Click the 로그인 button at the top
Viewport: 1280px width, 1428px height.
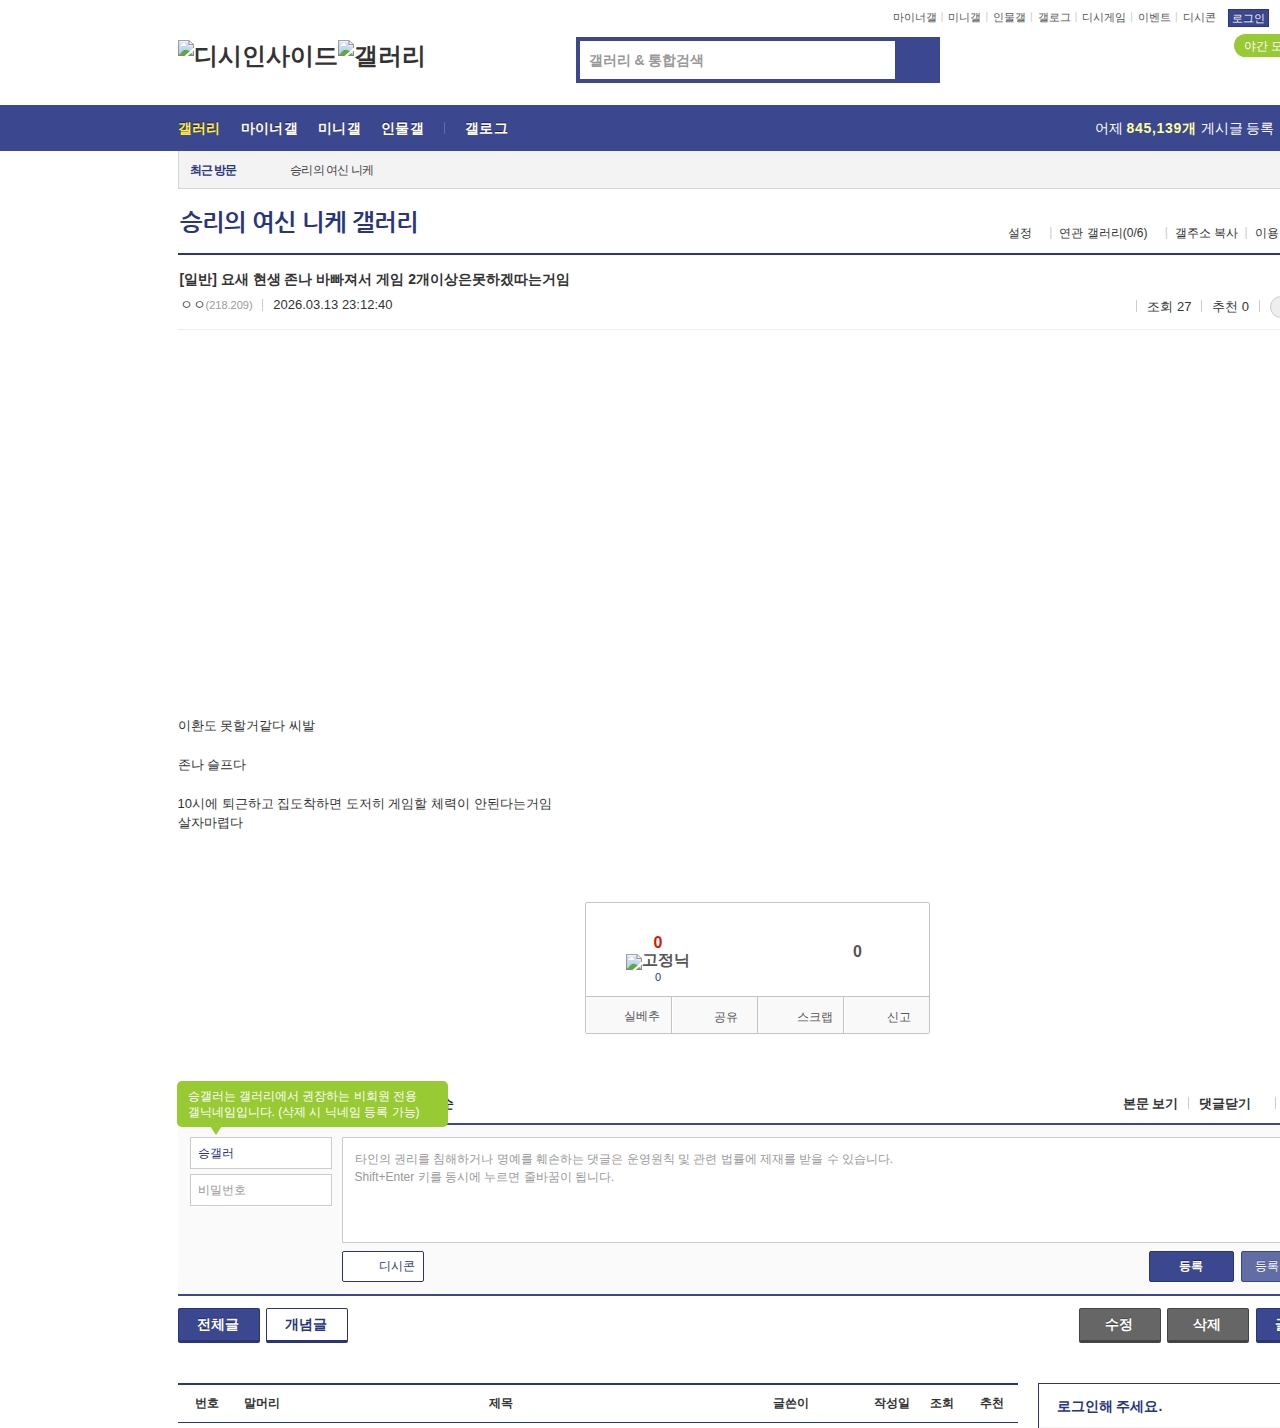pyautogui.click(x=1248, y=18)
